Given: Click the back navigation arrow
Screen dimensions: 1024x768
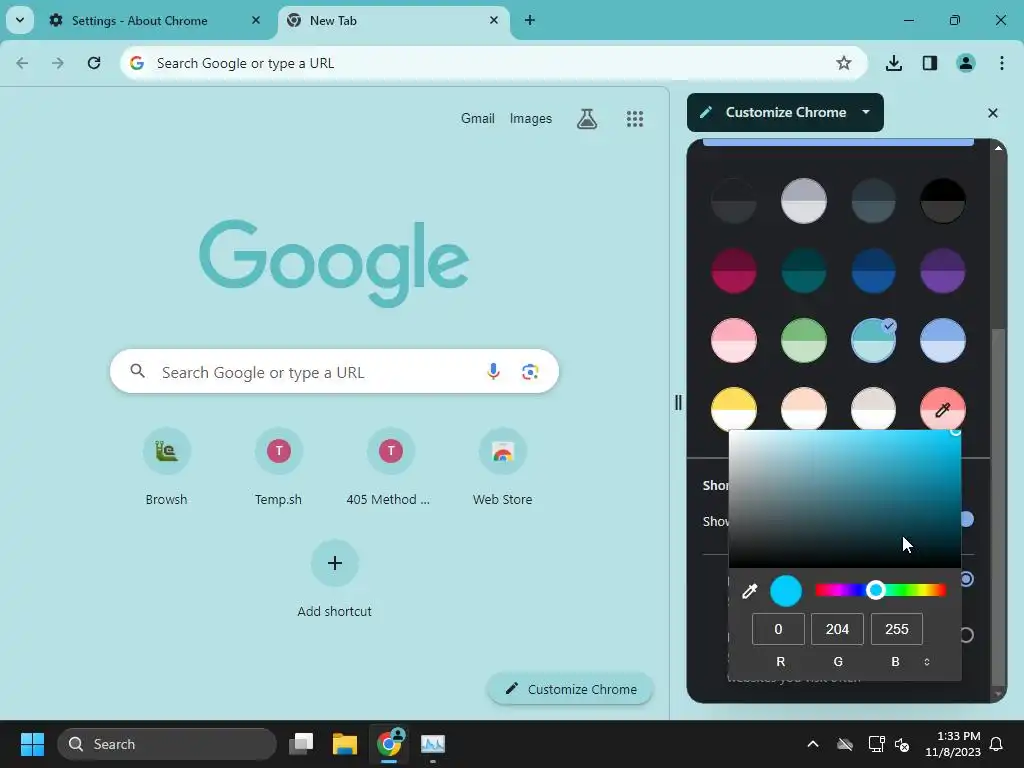Looking at the screenshot, I should tap(22, 63).
